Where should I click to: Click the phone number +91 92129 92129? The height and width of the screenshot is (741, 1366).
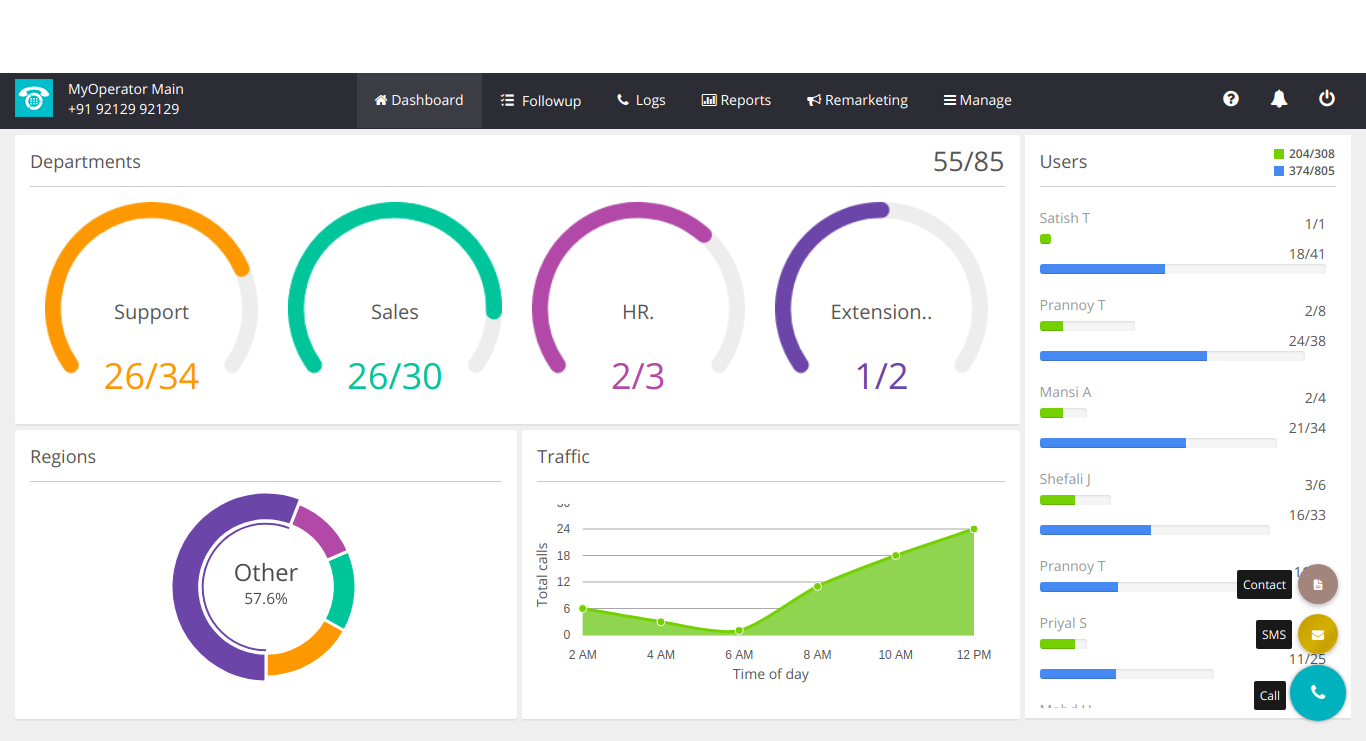123,109
